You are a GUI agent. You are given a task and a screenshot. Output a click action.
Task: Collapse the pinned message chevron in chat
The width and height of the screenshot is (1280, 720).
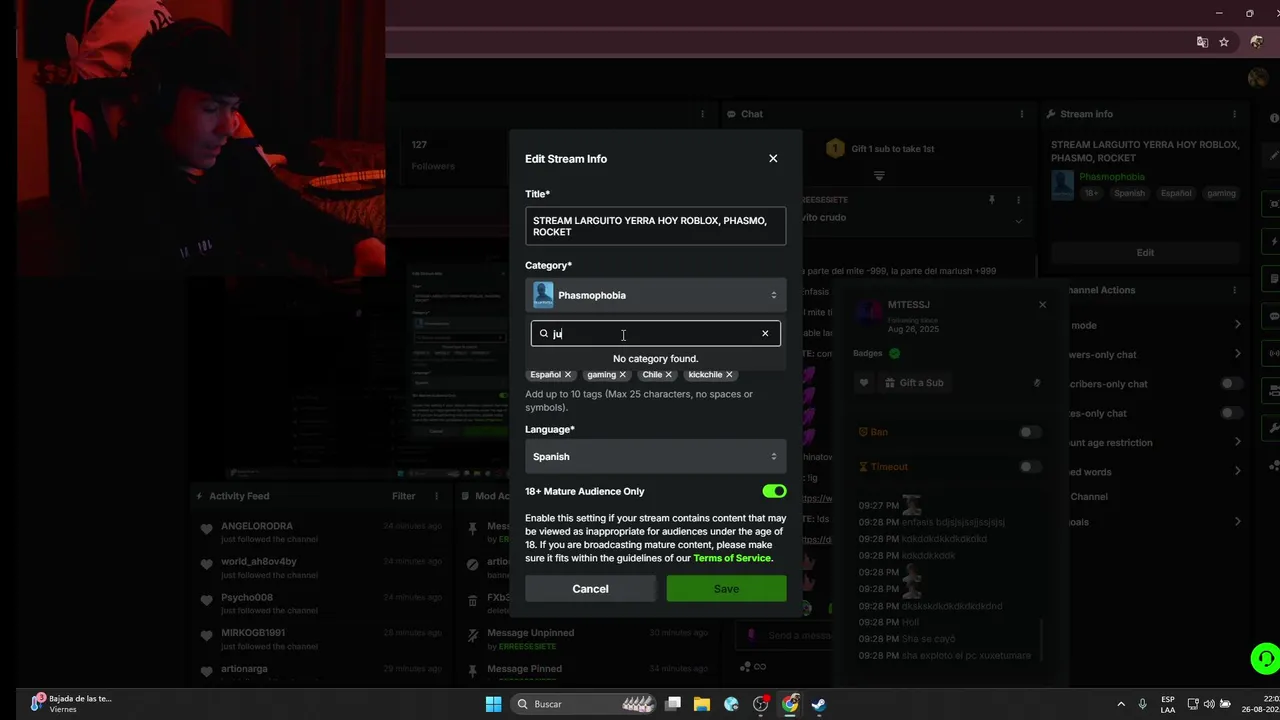click(x=1019, y=221)
